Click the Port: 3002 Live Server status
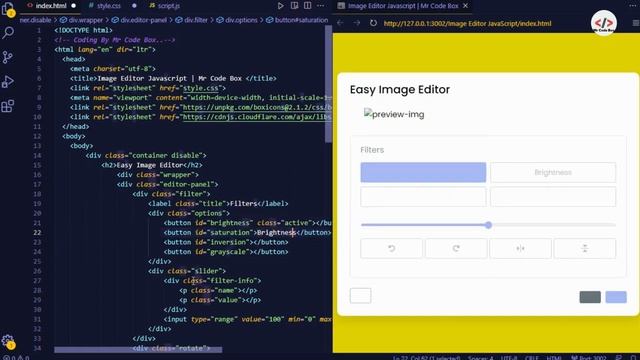This screenshot has width=640, height=360. 589,358
